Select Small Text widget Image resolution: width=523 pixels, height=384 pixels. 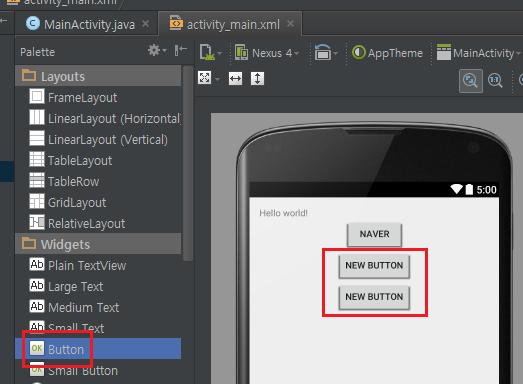pos(98,328)
